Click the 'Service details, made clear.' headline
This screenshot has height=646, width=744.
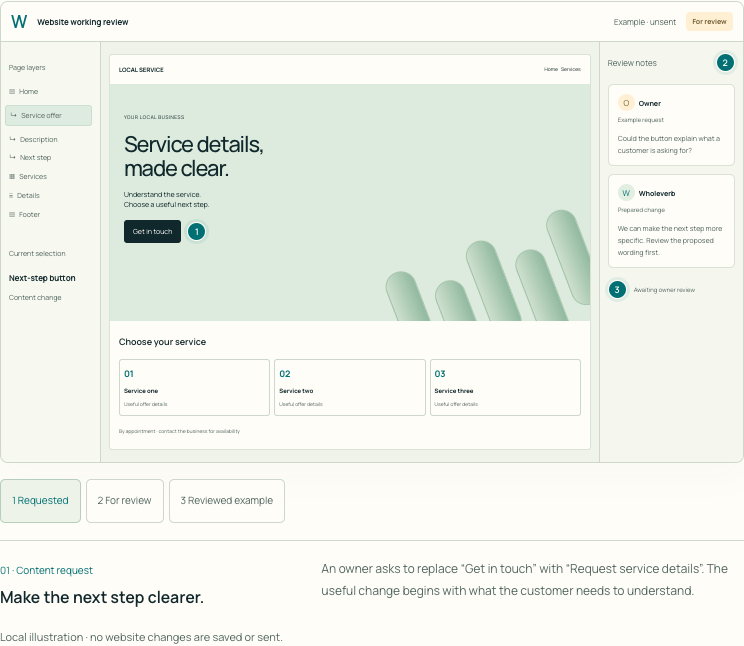point(194,156)
